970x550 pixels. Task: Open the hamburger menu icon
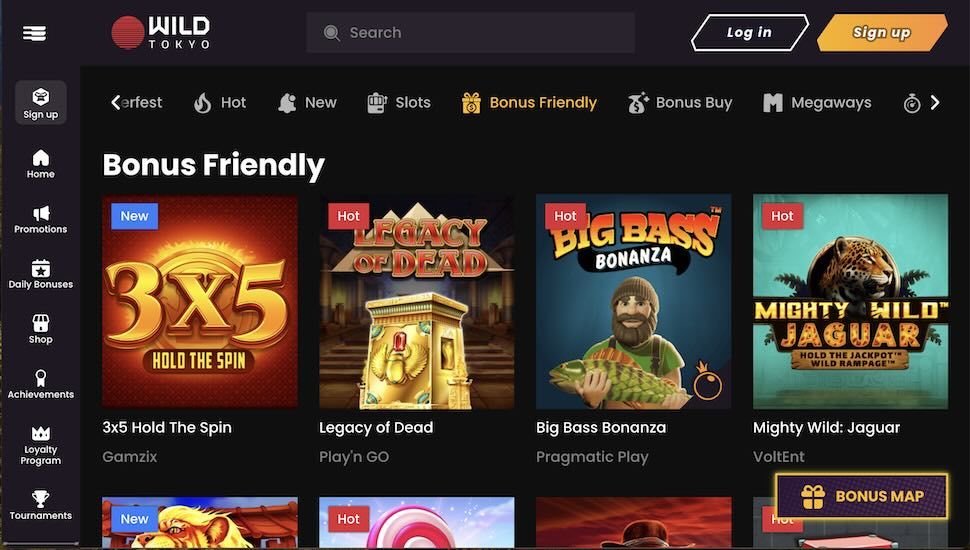pos(35,33)
